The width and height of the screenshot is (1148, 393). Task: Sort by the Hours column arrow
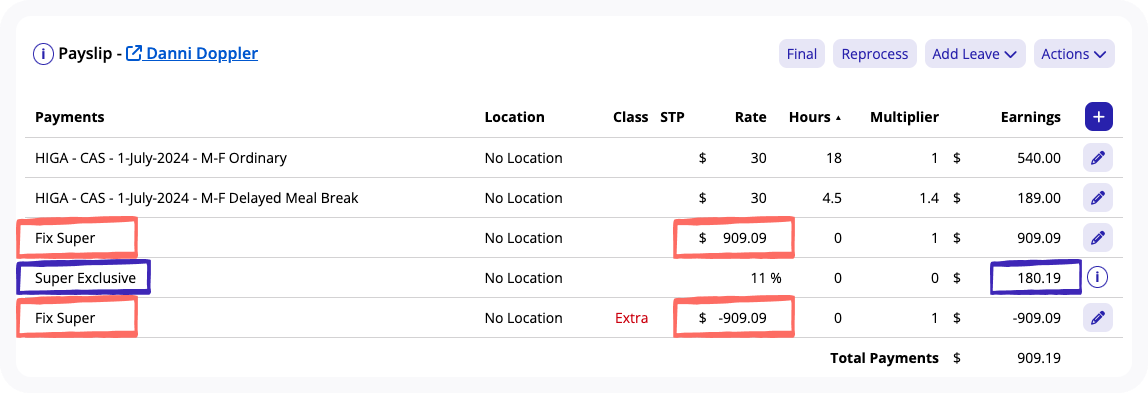838,118
